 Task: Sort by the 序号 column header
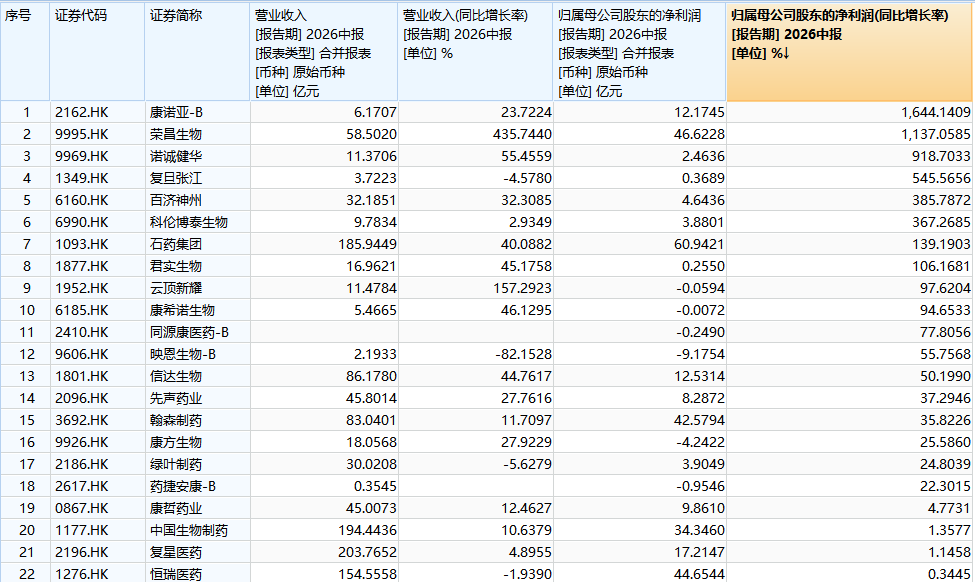[x=25, y=52]
